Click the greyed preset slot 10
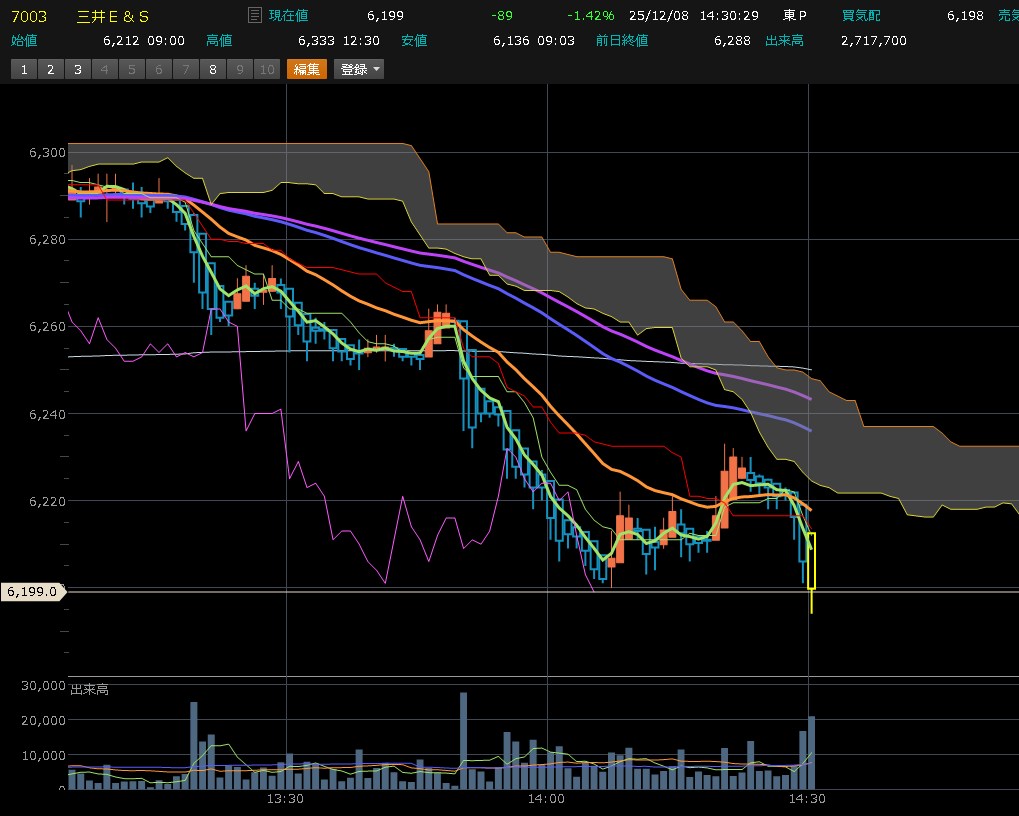The width and height of the screenshot is (1019, 816). click(266, 69)
